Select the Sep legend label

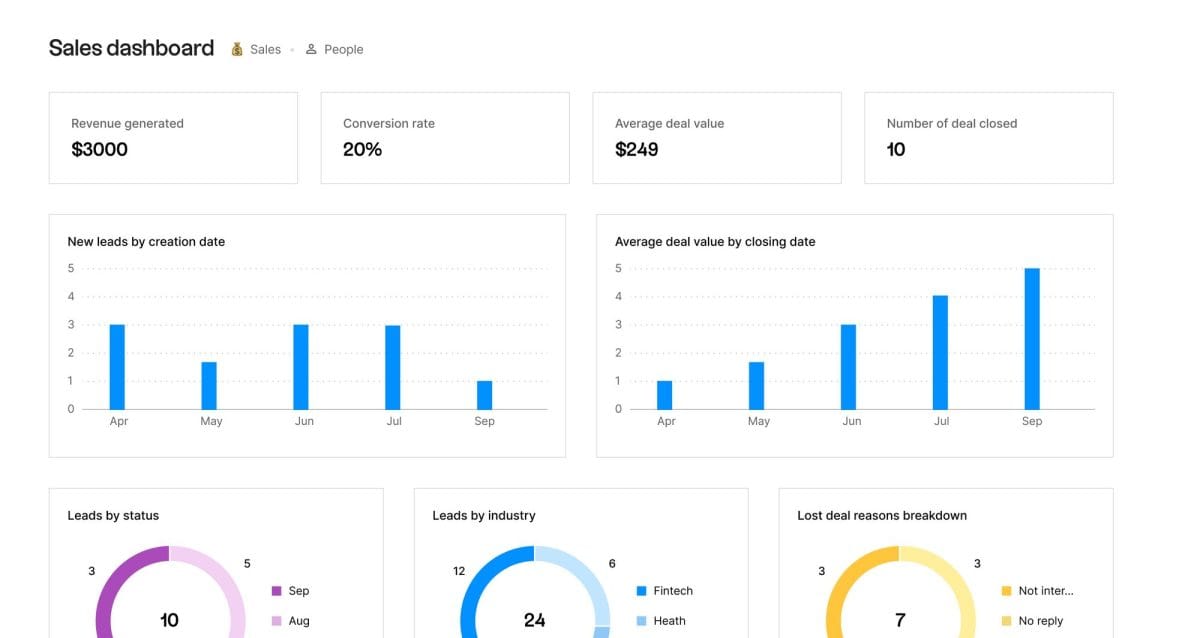(x=299, y=591)
